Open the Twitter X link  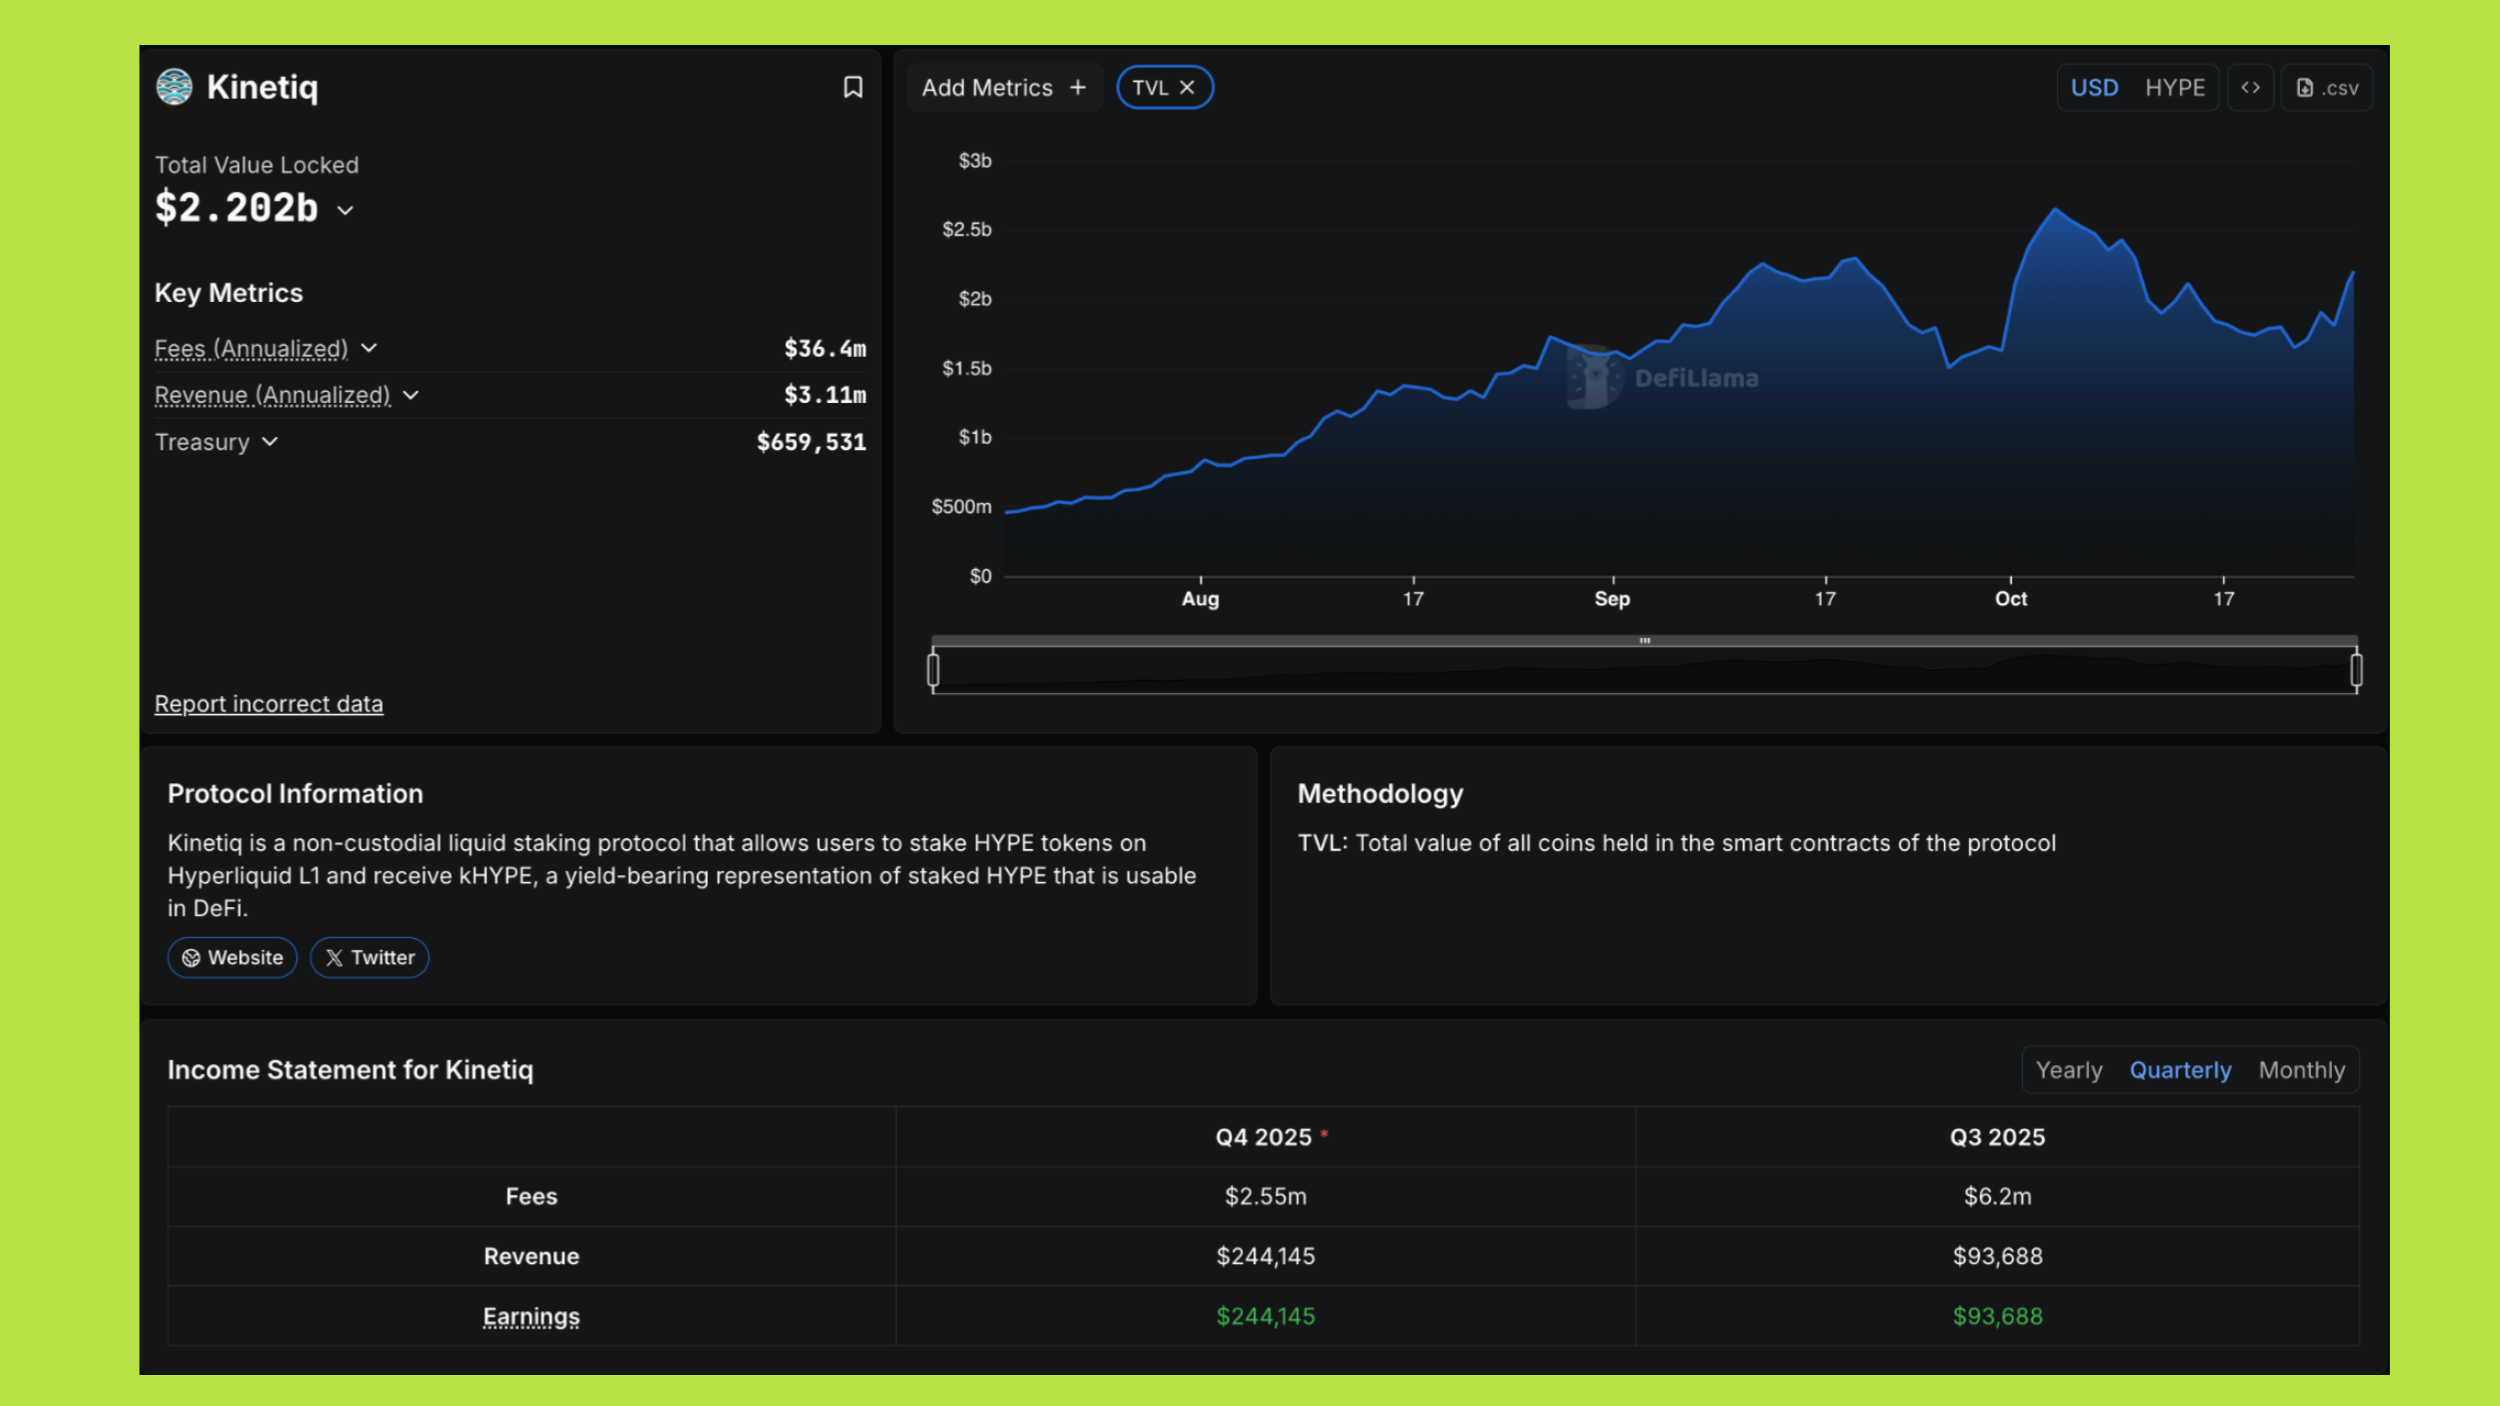pos(369,957)
